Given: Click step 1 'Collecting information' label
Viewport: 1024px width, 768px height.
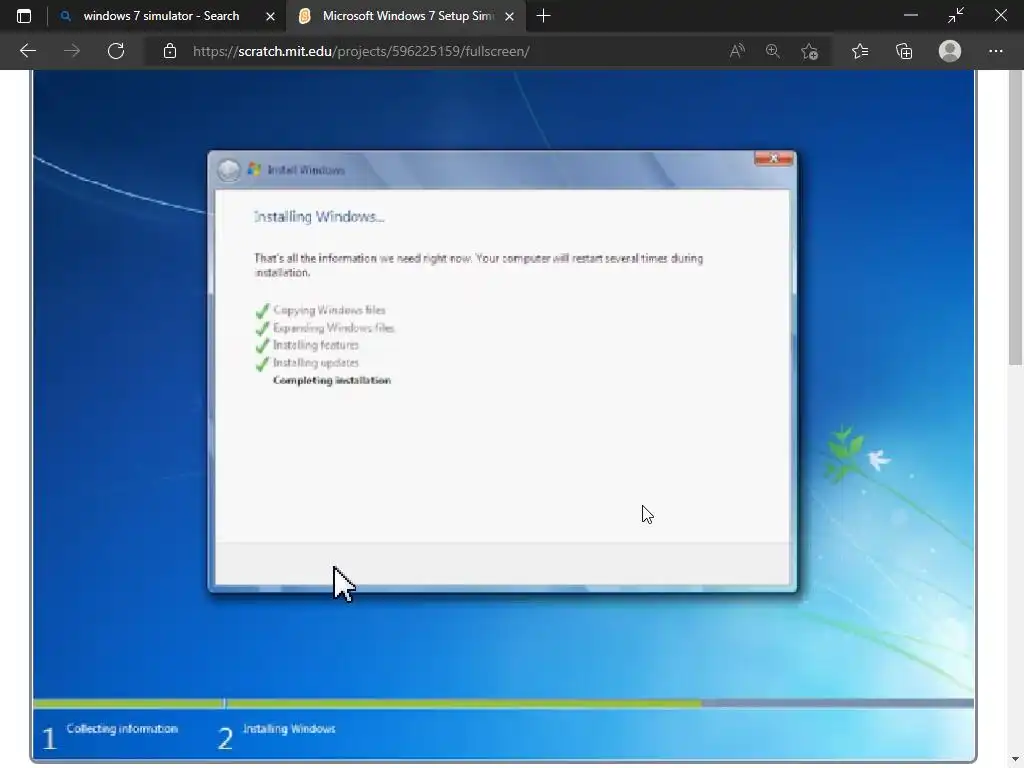Looking at the screenshot, I should pyautogui.click(x=122, y=729).
